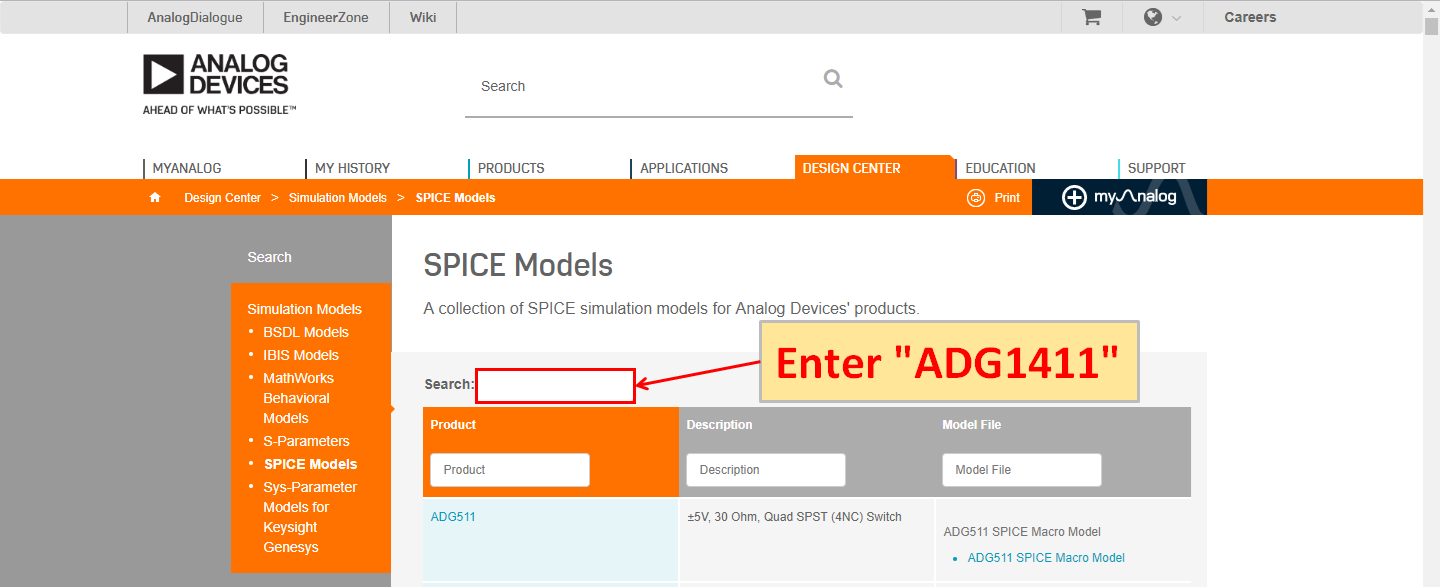Click the search magnifier icon
This screenshot has width=1440, height=587.
pyautogui.click(x=833, y=78)
